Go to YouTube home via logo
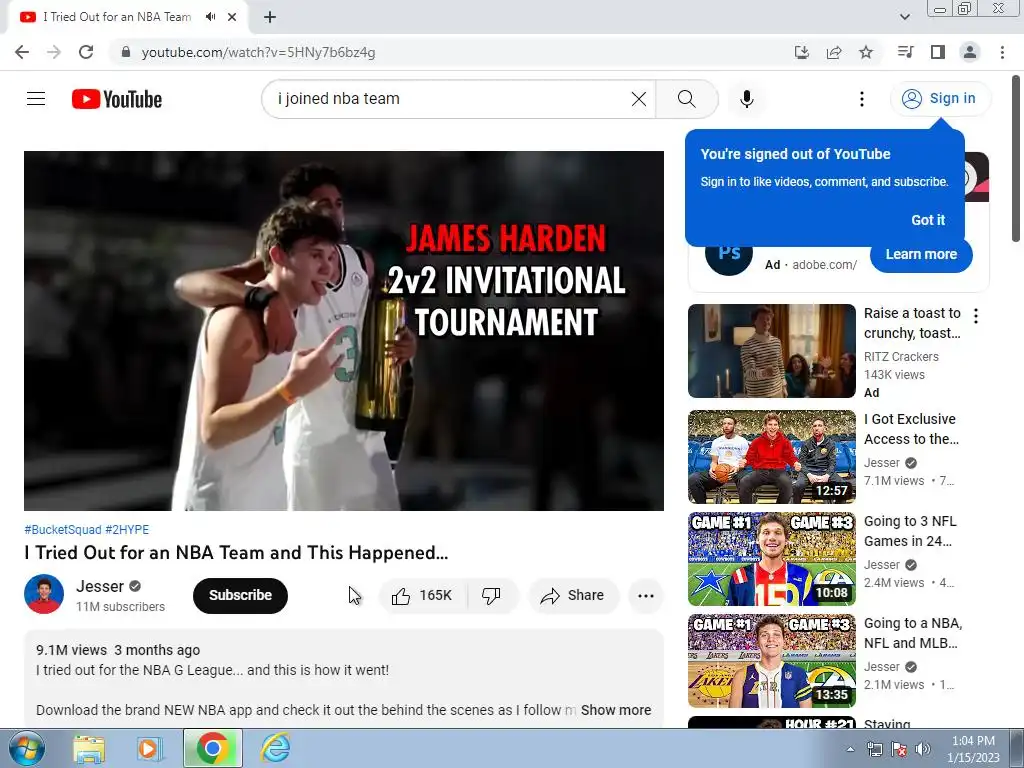 click(x=117, y=99)
